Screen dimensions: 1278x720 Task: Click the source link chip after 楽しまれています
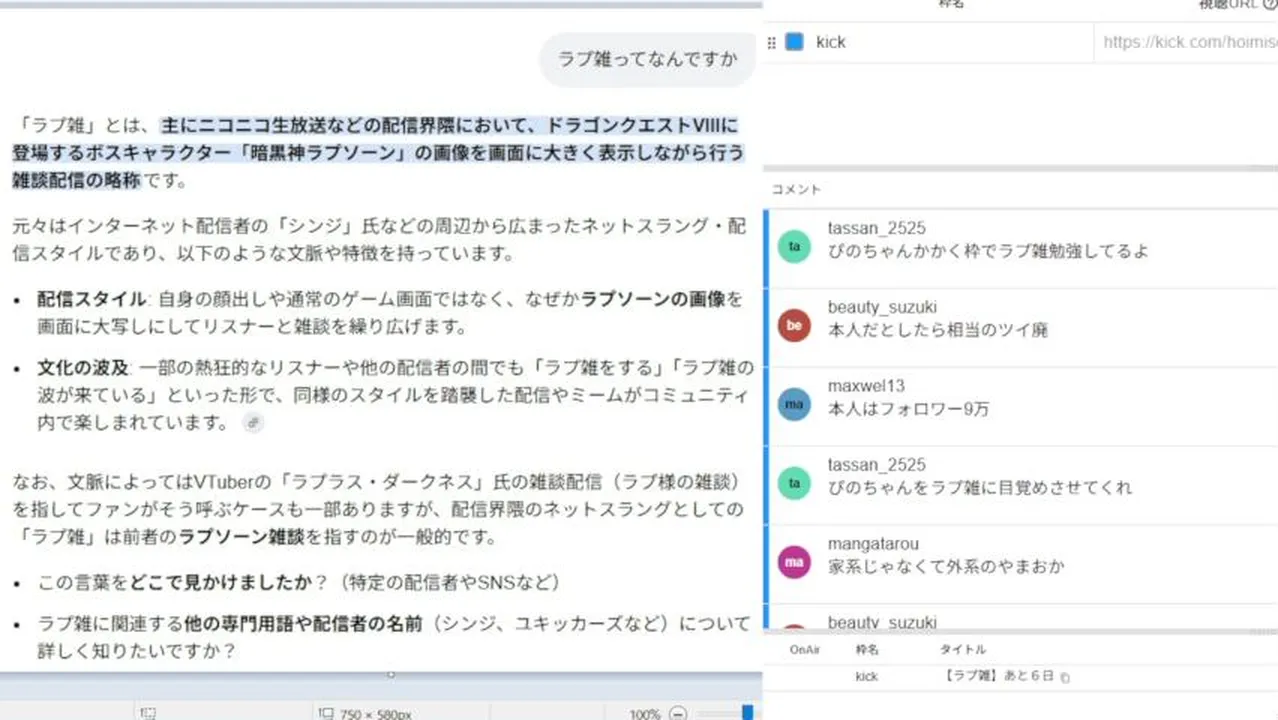click(253, 423)
